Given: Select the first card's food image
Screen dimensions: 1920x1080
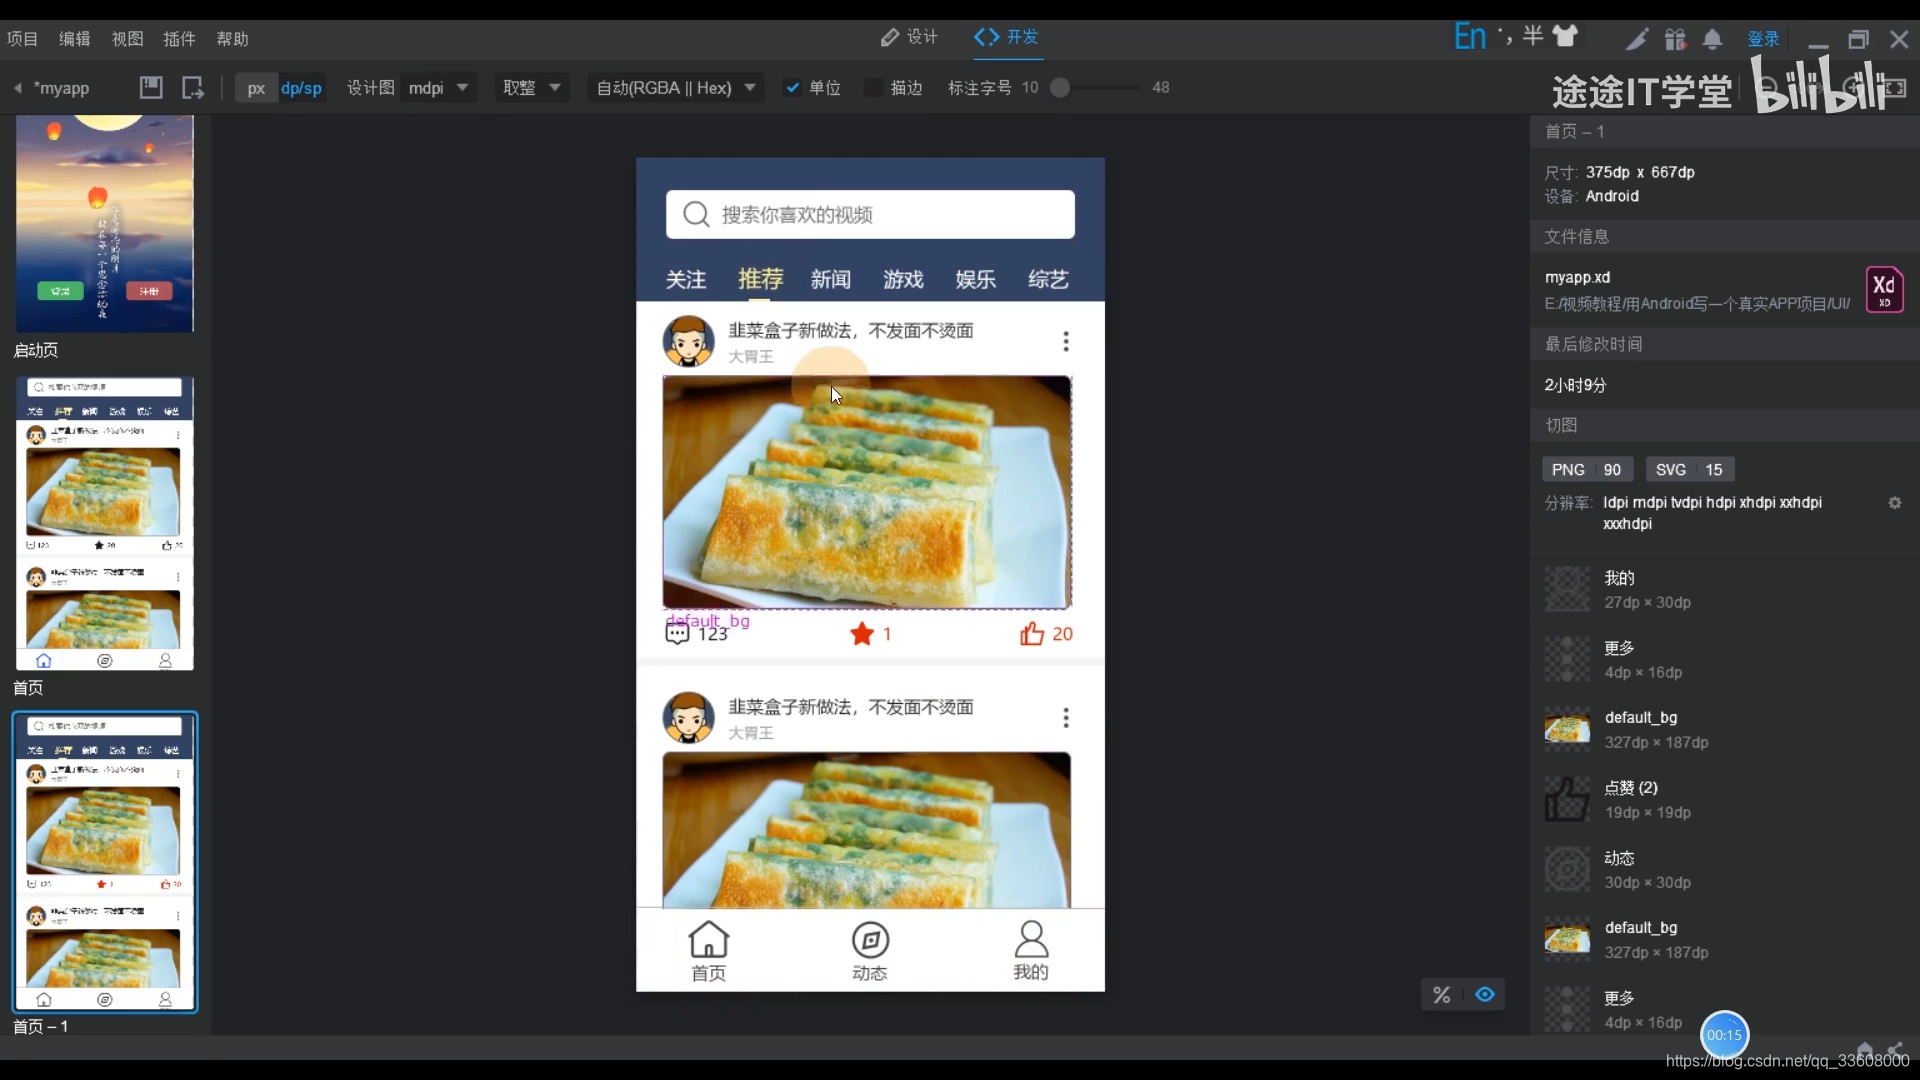Looking at the screenshot, I should point(867,492).
